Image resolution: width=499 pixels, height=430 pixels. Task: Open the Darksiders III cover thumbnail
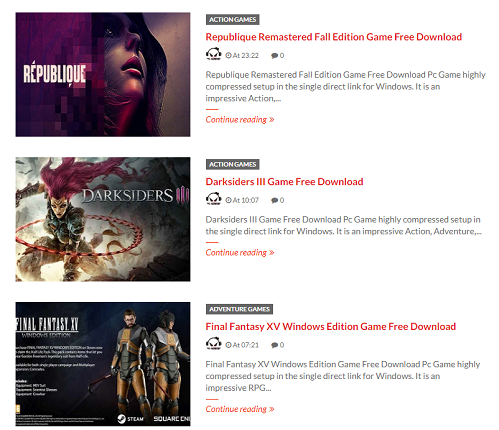click(103, 219)
